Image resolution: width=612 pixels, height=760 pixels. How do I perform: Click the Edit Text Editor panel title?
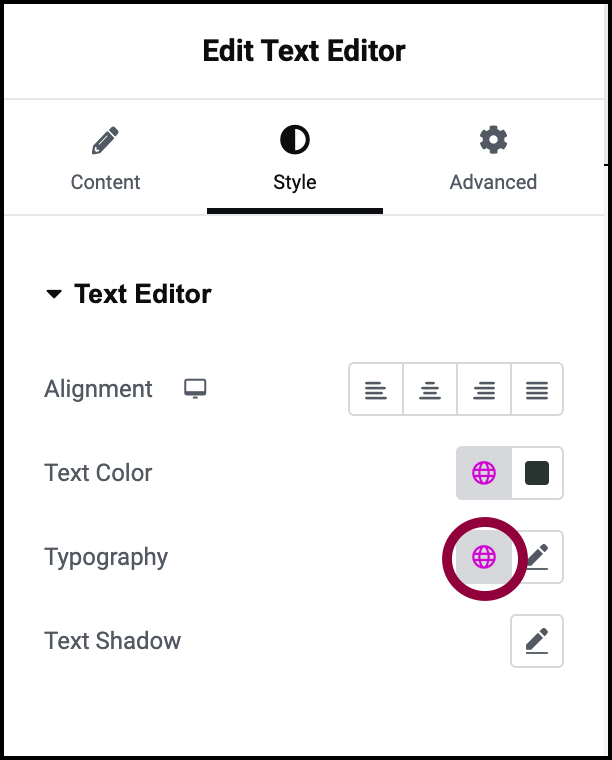(x=304, y=51)
